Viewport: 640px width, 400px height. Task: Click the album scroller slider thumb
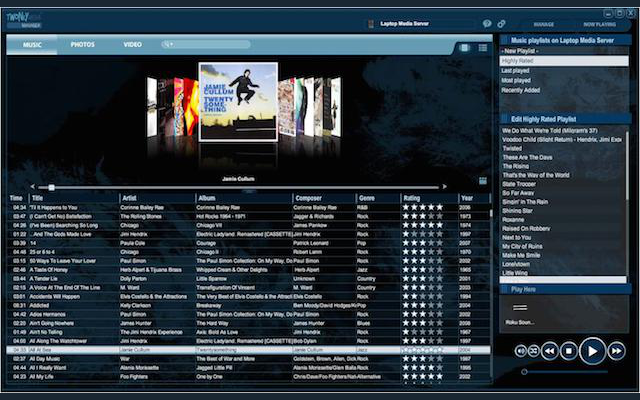point(51,187)
